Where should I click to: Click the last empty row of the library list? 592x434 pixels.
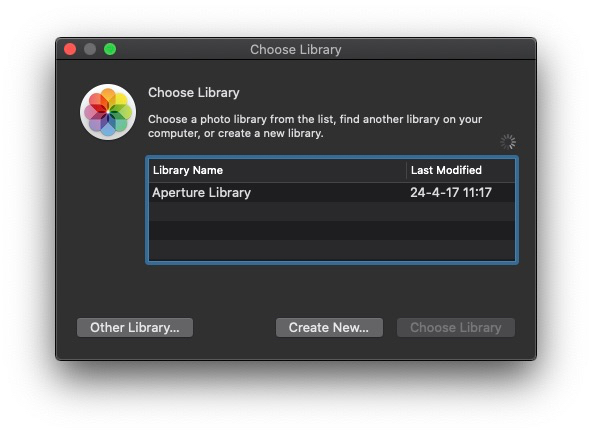tap(332, 250)
